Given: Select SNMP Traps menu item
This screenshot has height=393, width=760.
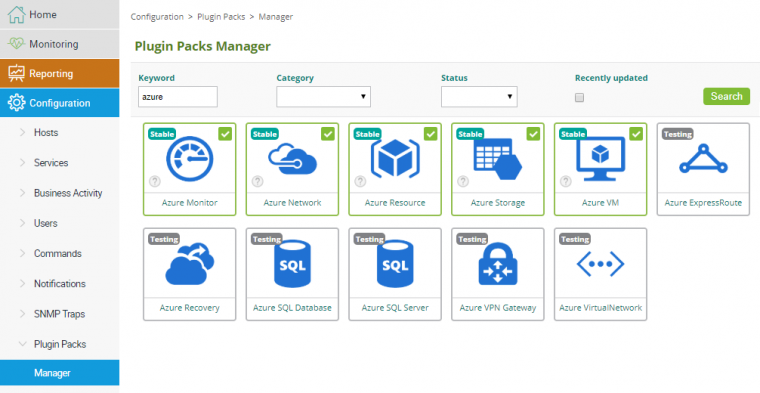Looking at the screenshot, I should tap(60, 314).
